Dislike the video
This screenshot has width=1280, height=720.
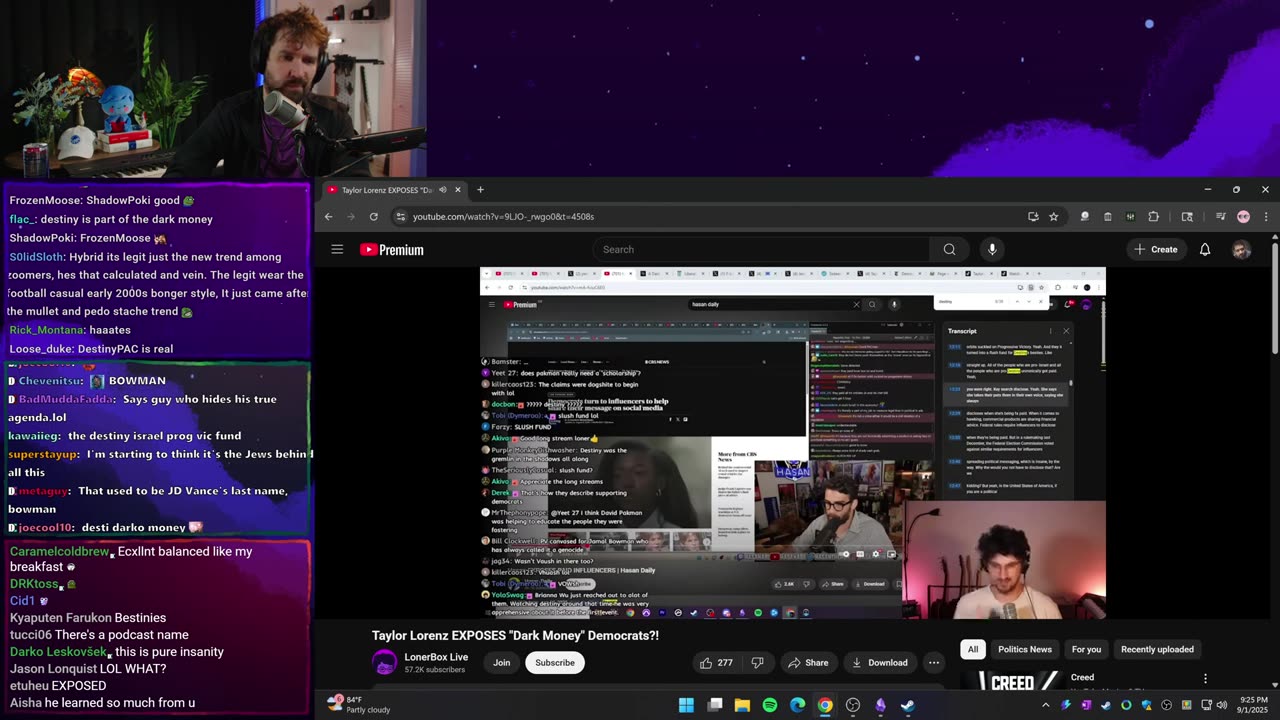[757, 662]
